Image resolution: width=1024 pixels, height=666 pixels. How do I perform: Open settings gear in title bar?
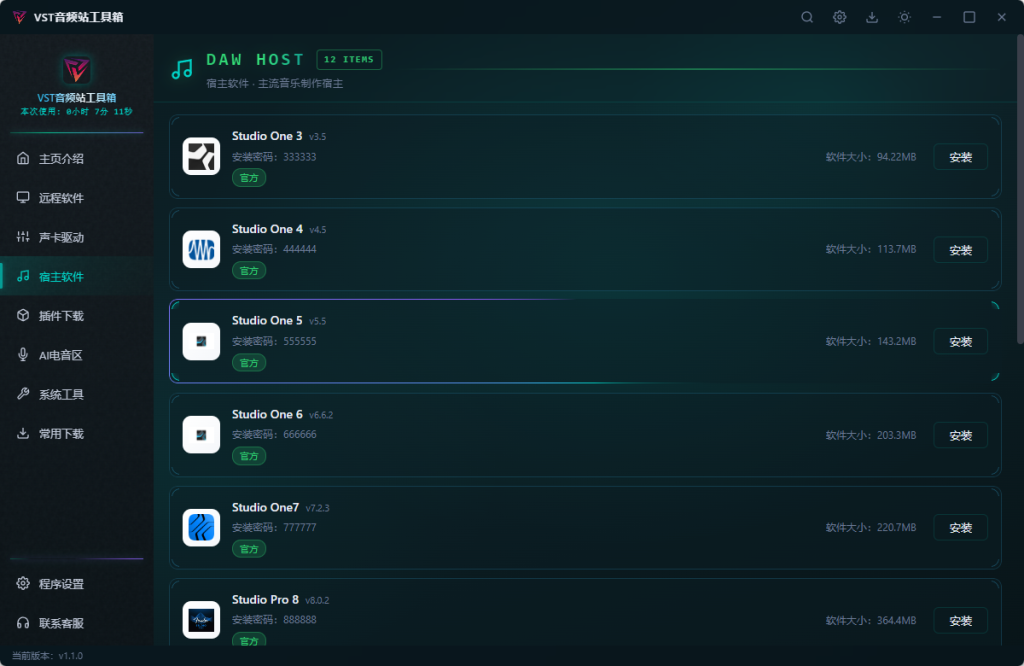(840, 17)
